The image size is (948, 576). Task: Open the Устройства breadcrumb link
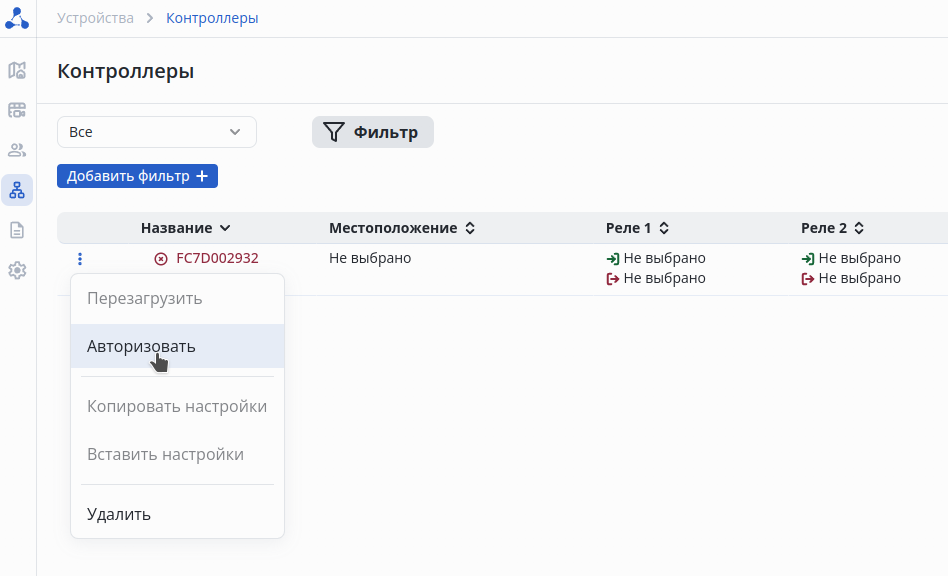[x=95, y=18]
